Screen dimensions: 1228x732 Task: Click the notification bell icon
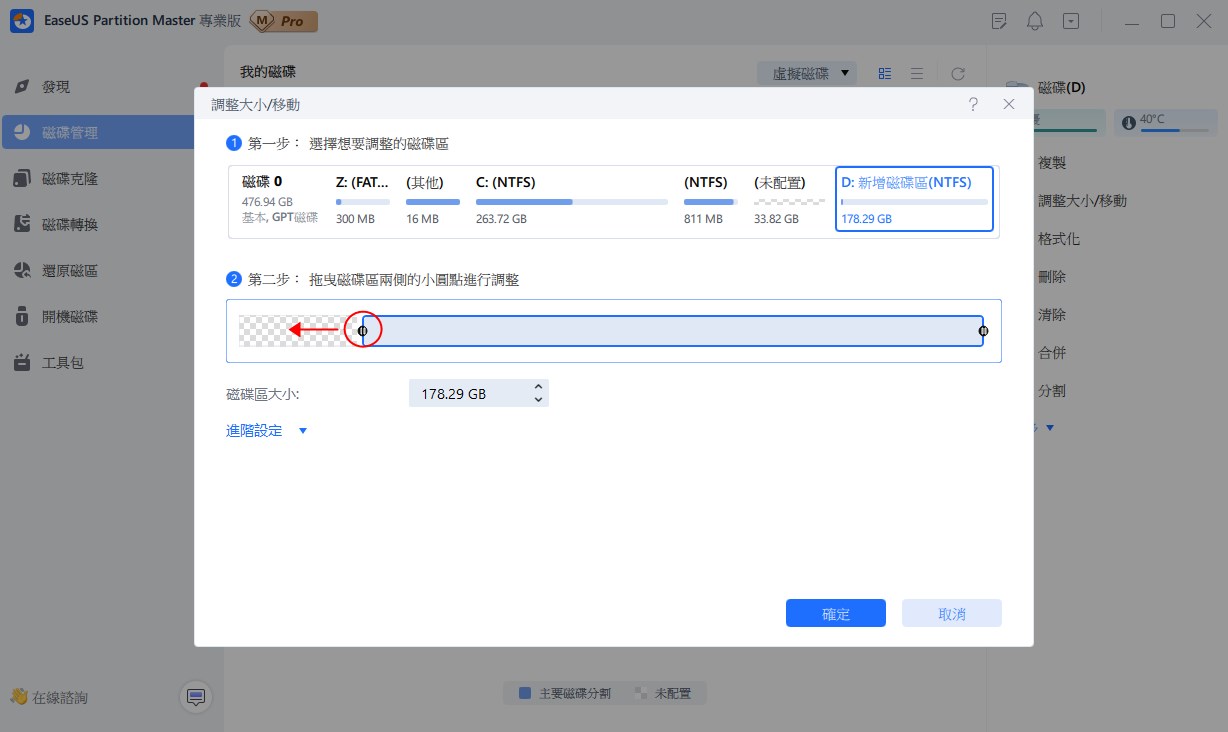(x=1035, y=20)
